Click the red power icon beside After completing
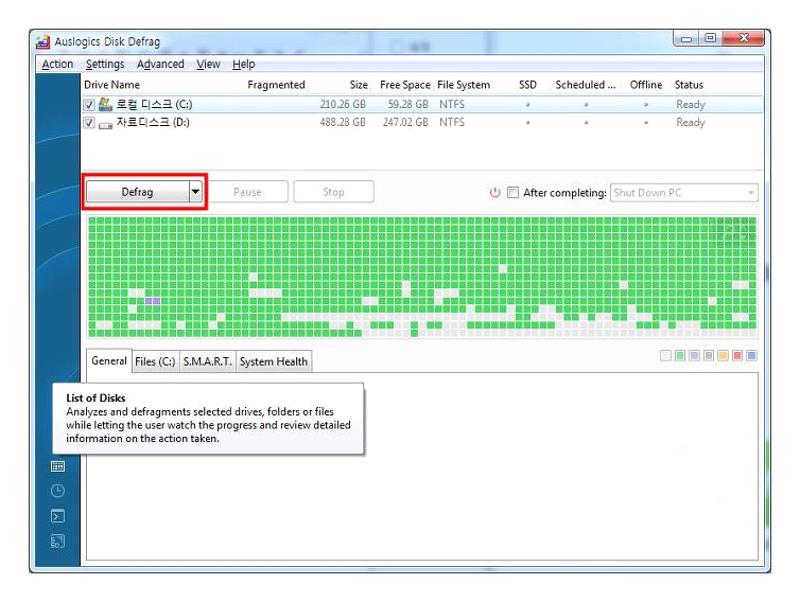The image size is (800, 602). (495, 192)
